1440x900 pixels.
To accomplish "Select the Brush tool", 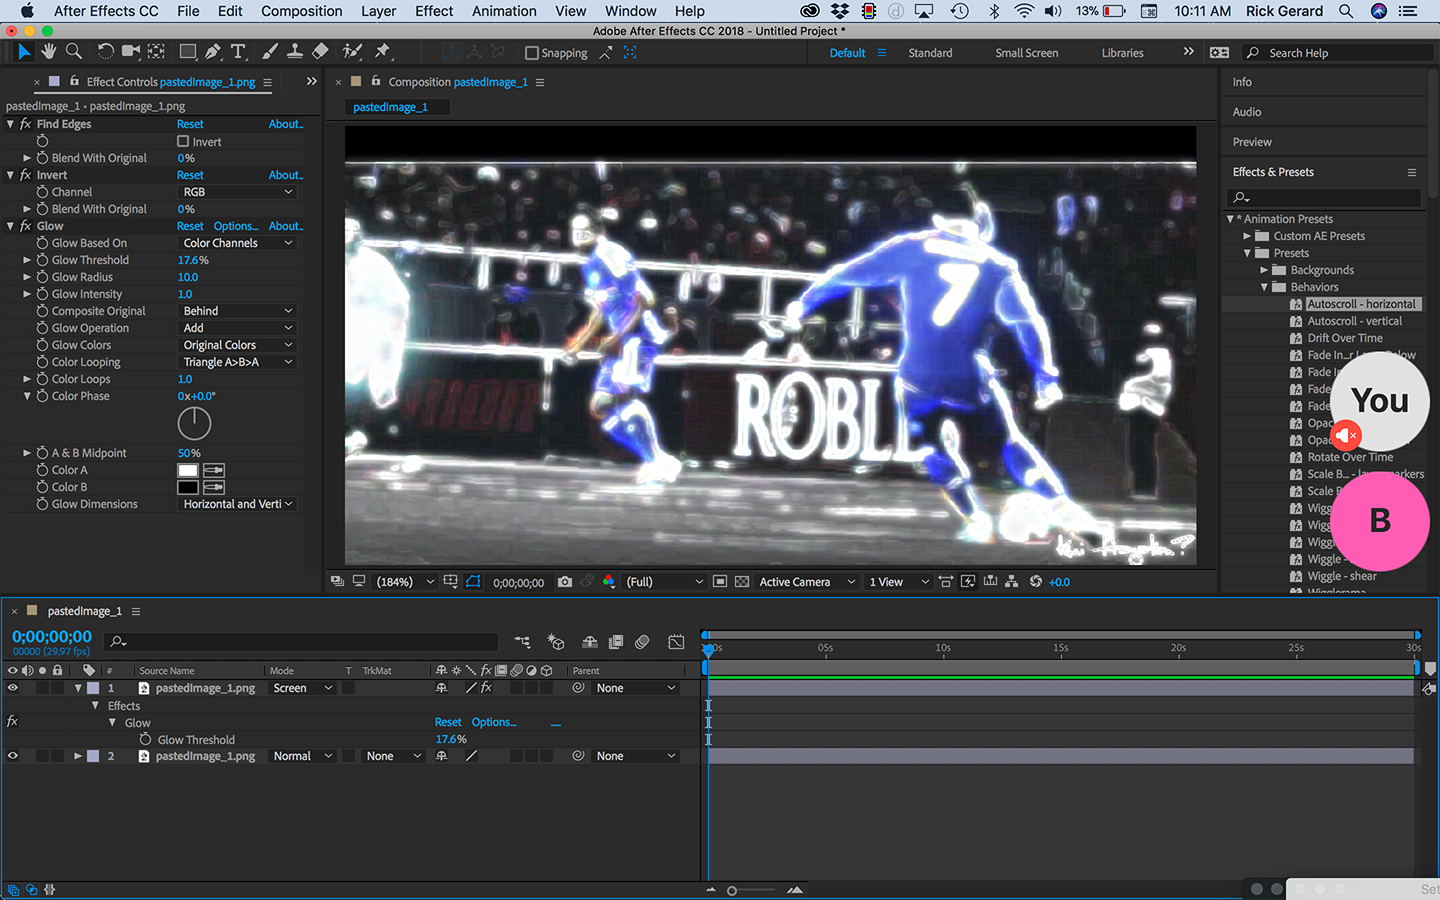I will pos(270,52).
